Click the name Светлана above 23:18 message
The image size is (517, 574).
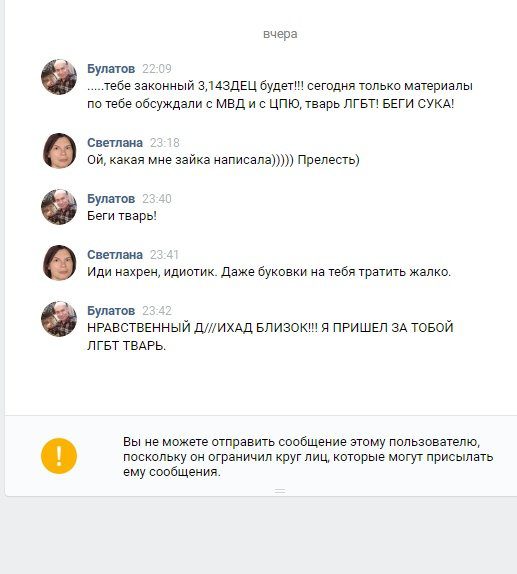(115, 142)
